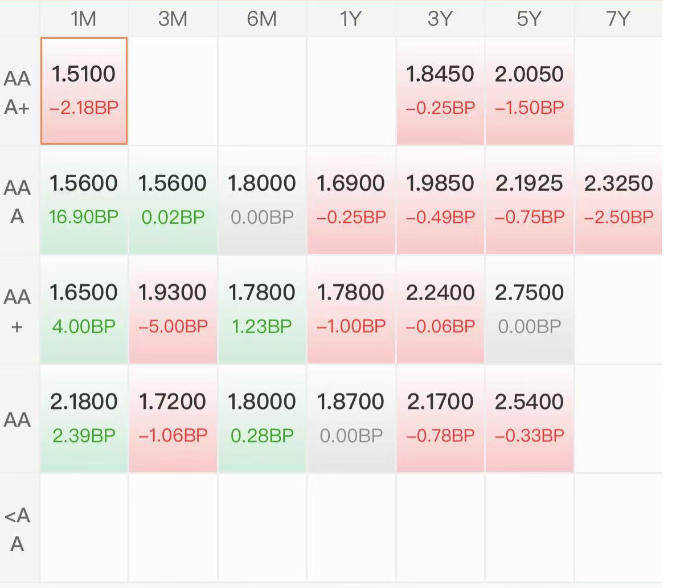Select the AA+ rating row header
The width and height of the screenshot is (678, 588).
tap(18, 310)
